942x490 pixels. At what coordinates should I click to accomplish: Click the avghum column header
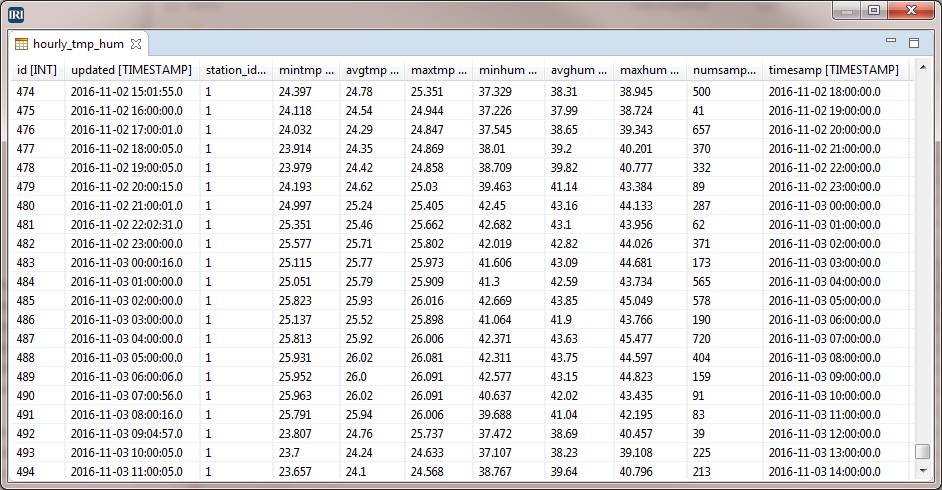579,70
